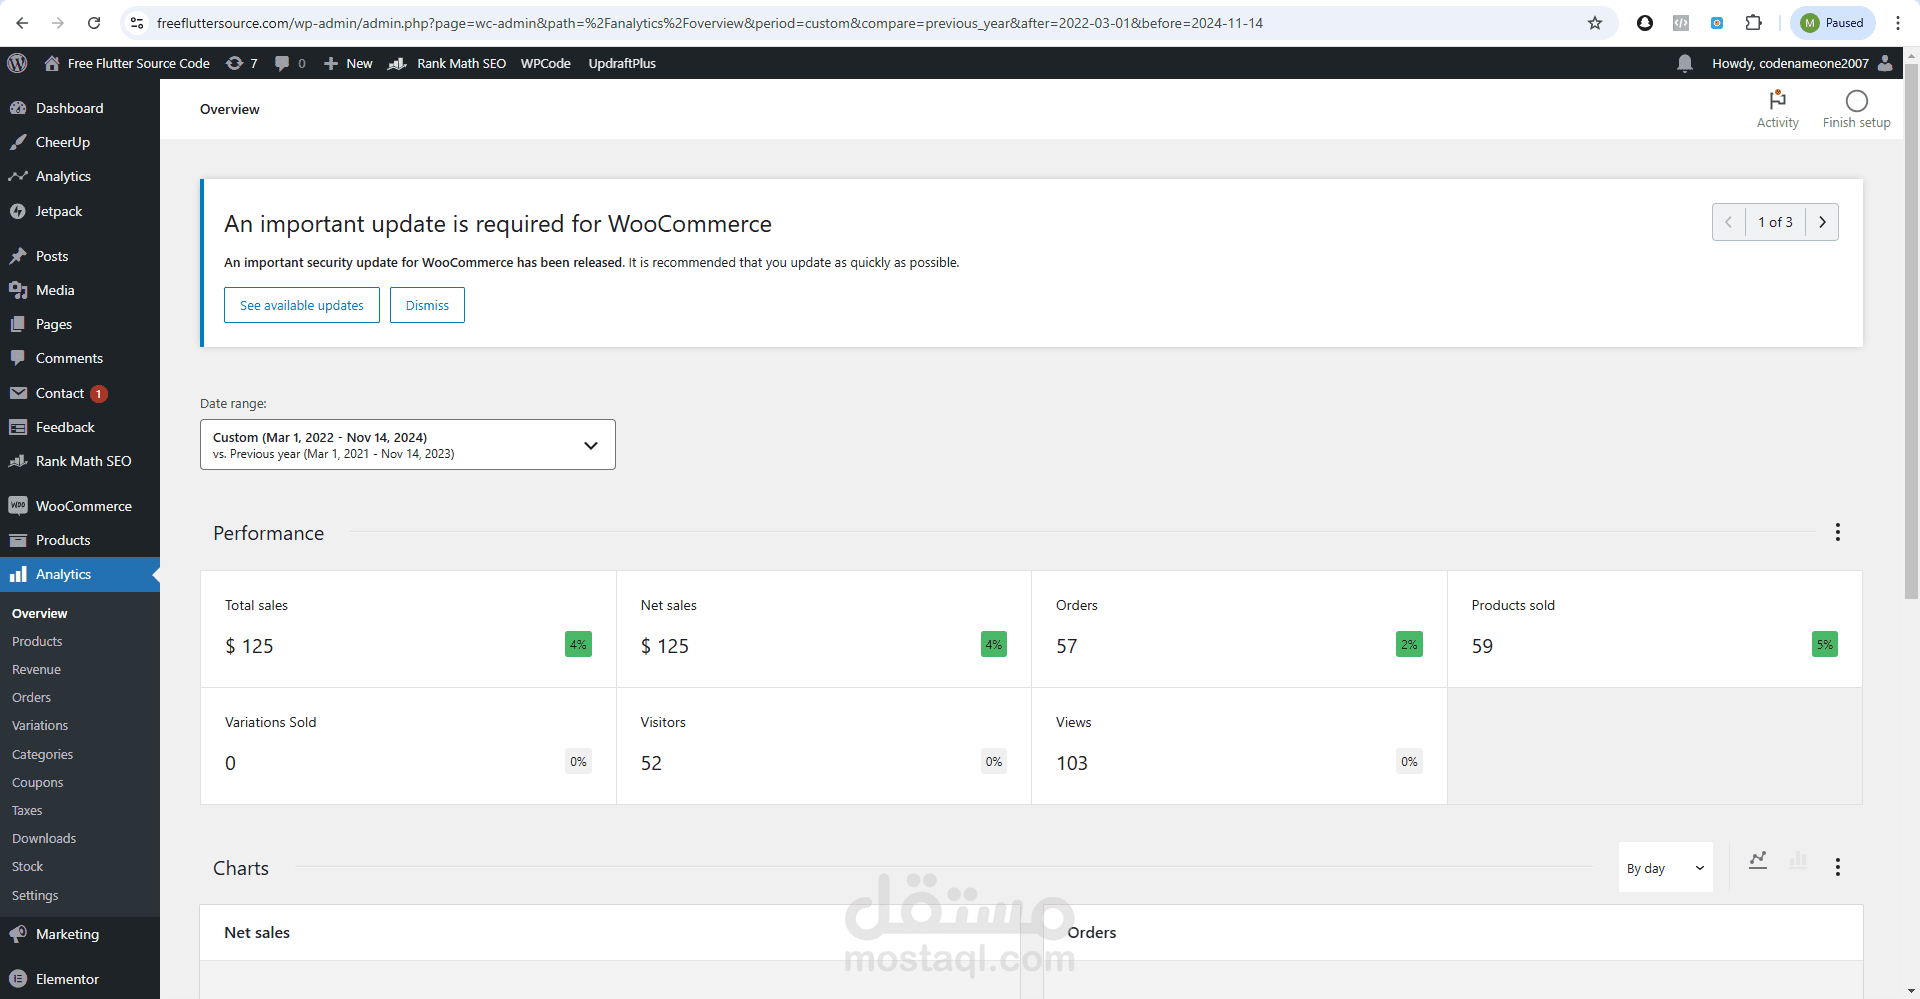The image size is (1920, 999).
Task: Open Analytics Settings submenu
Action: (35, 895)
